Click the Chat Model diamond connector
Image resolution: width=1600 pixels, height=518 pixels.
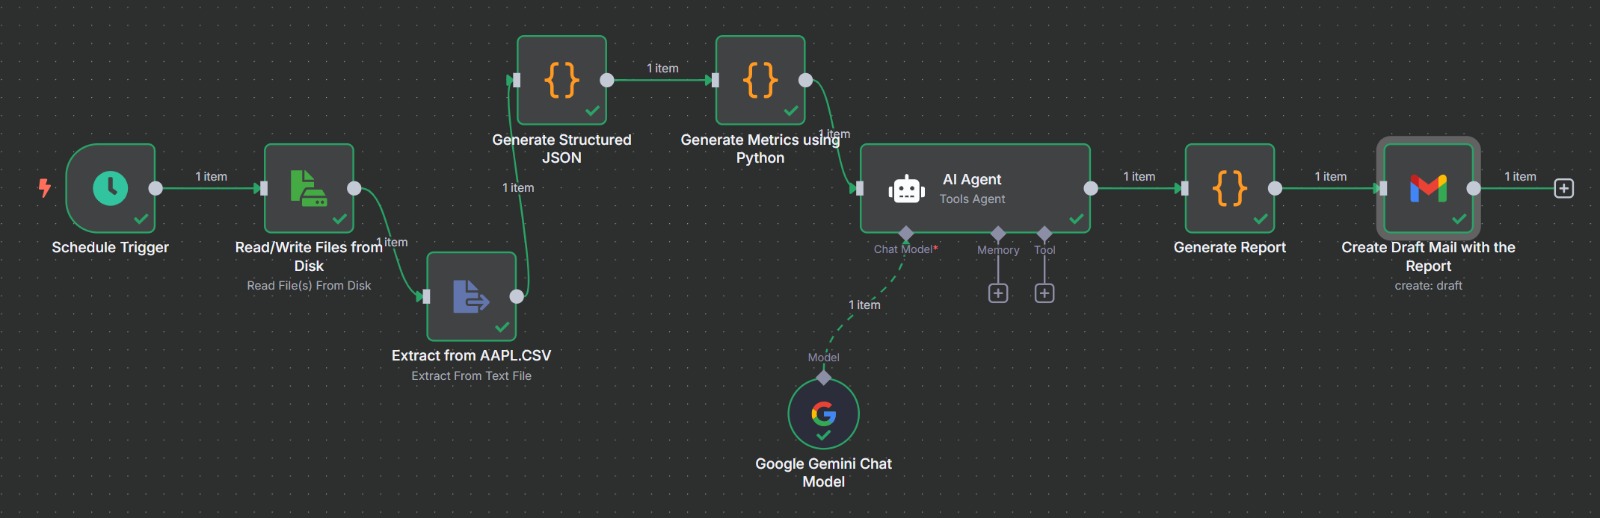[906, 233]
